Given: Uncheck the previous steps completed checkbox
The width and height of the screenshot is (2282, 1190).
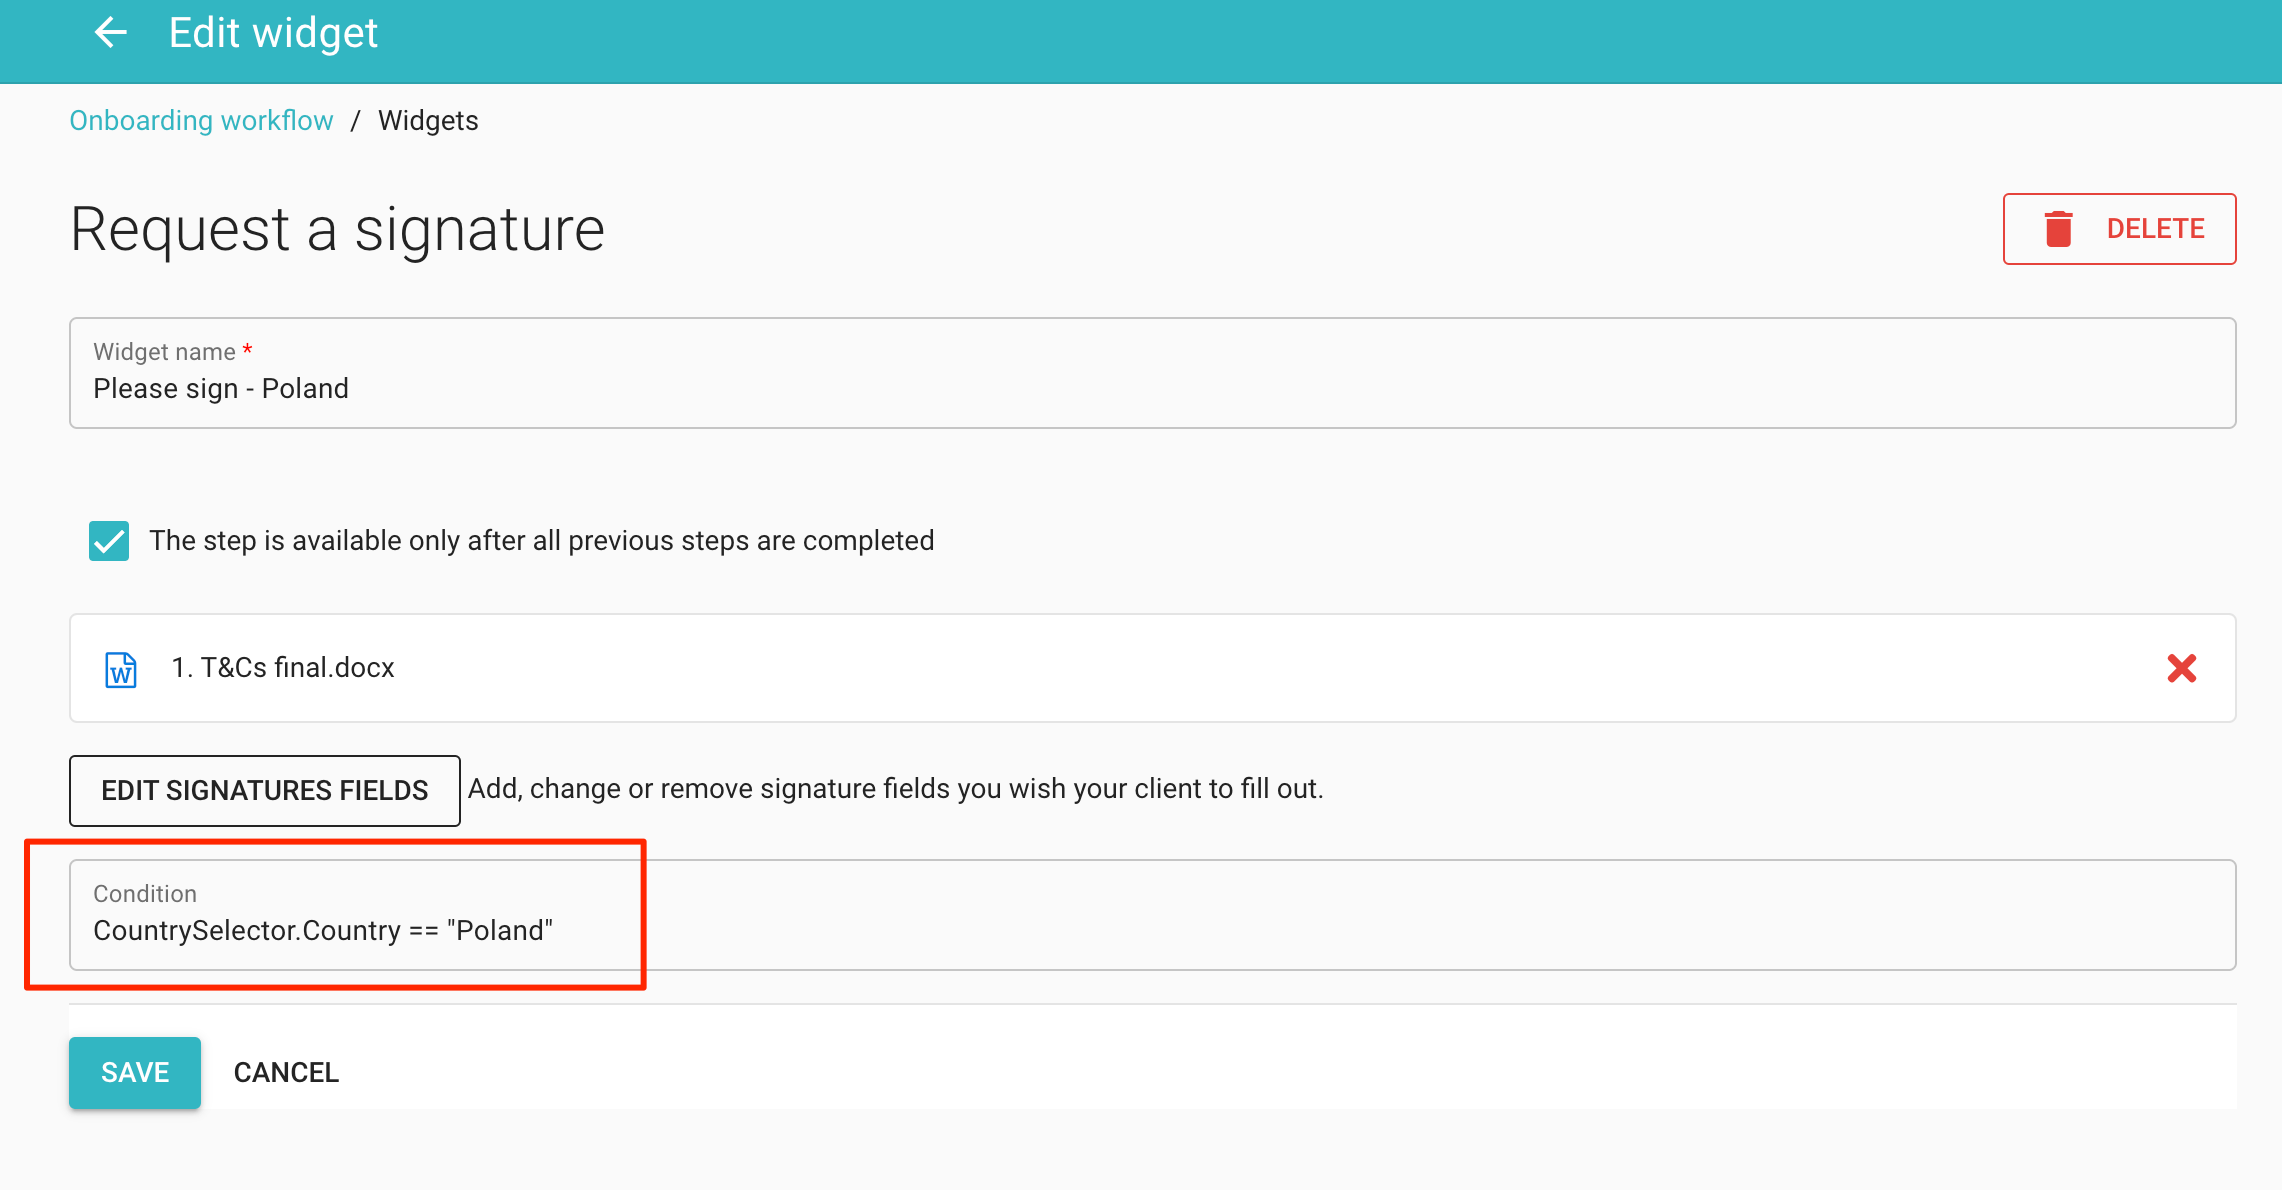Looking at the screenshot, I should [109, 541].
